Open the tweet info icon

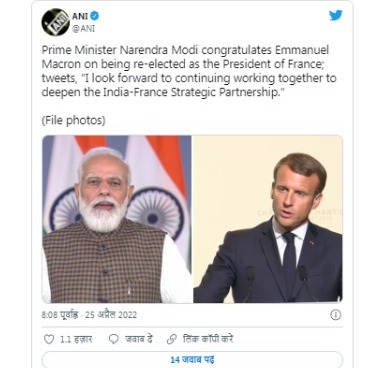tap(335, 315)
